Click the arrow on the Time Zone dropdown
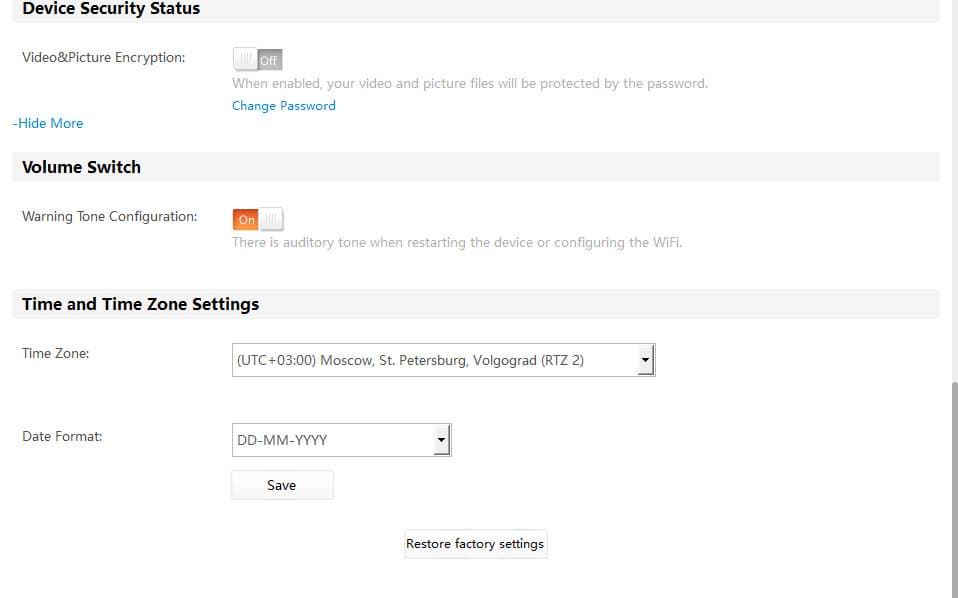 645,360
